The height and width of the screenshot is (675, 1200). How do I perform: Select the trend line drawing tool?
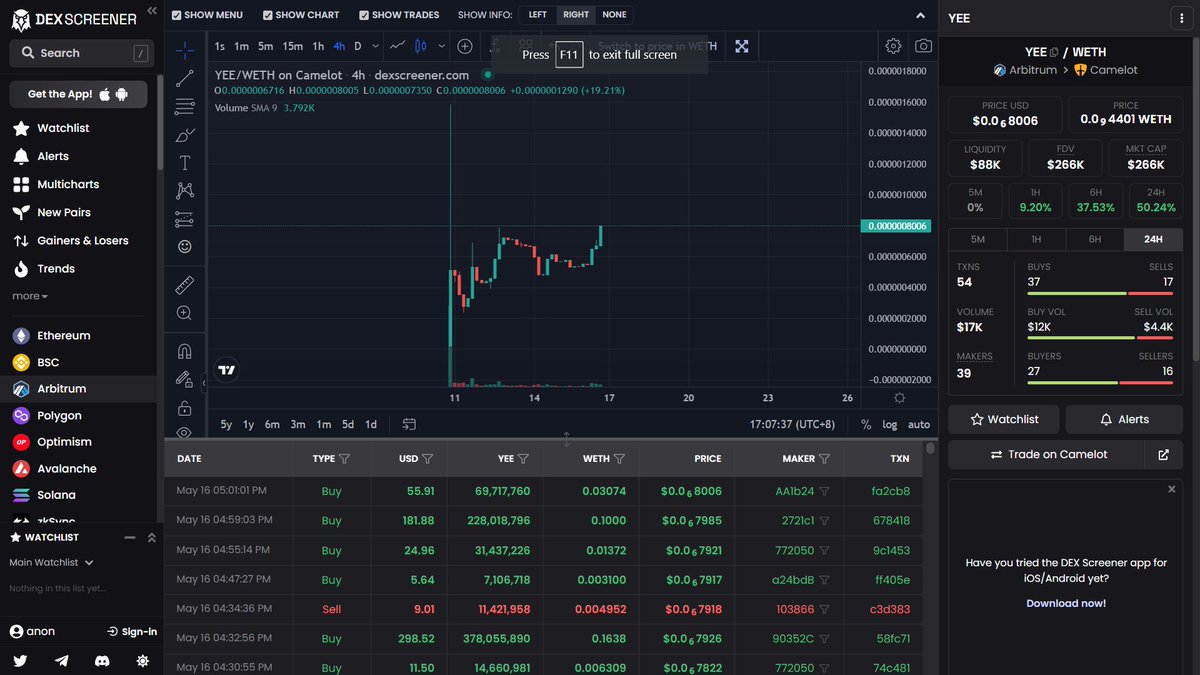click(x=185, y=78)
